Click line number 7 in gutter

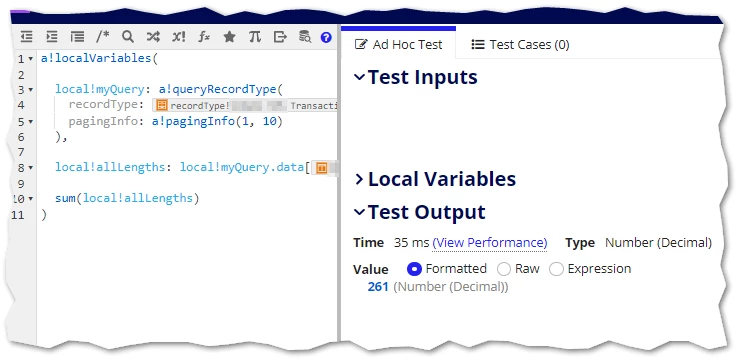tap(20, 152)
